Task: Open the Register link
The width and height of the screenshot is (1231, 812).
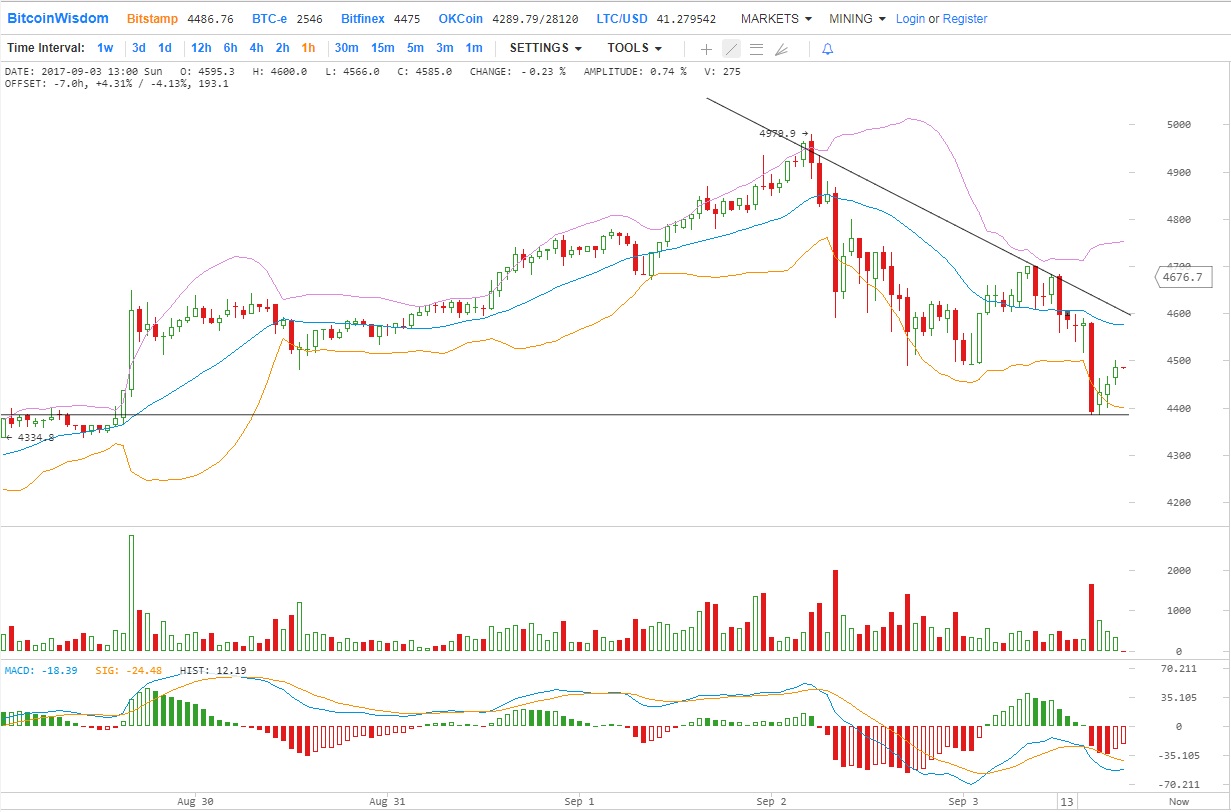Action: [965, 19]
